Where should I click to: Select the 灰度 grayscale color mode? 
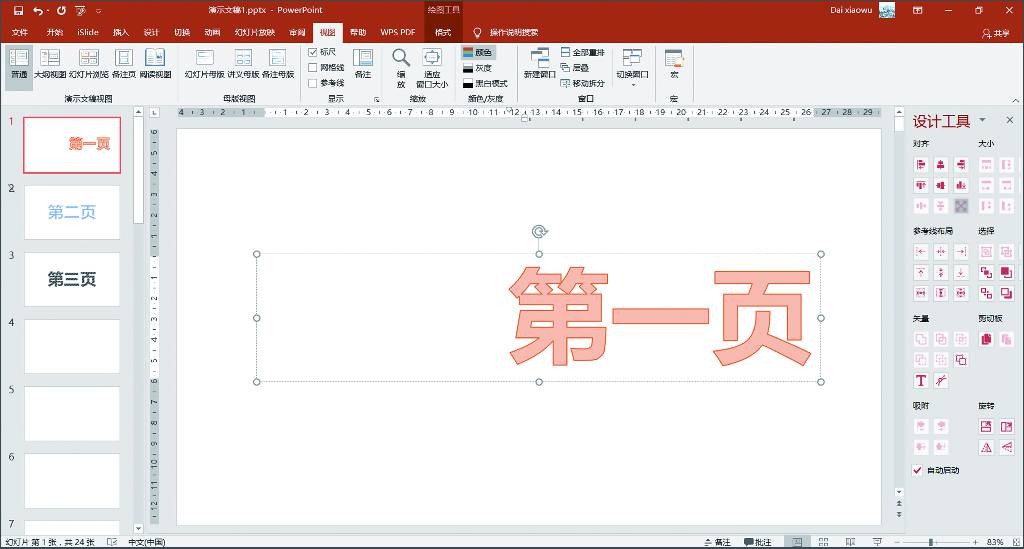(x=476, y=68)
